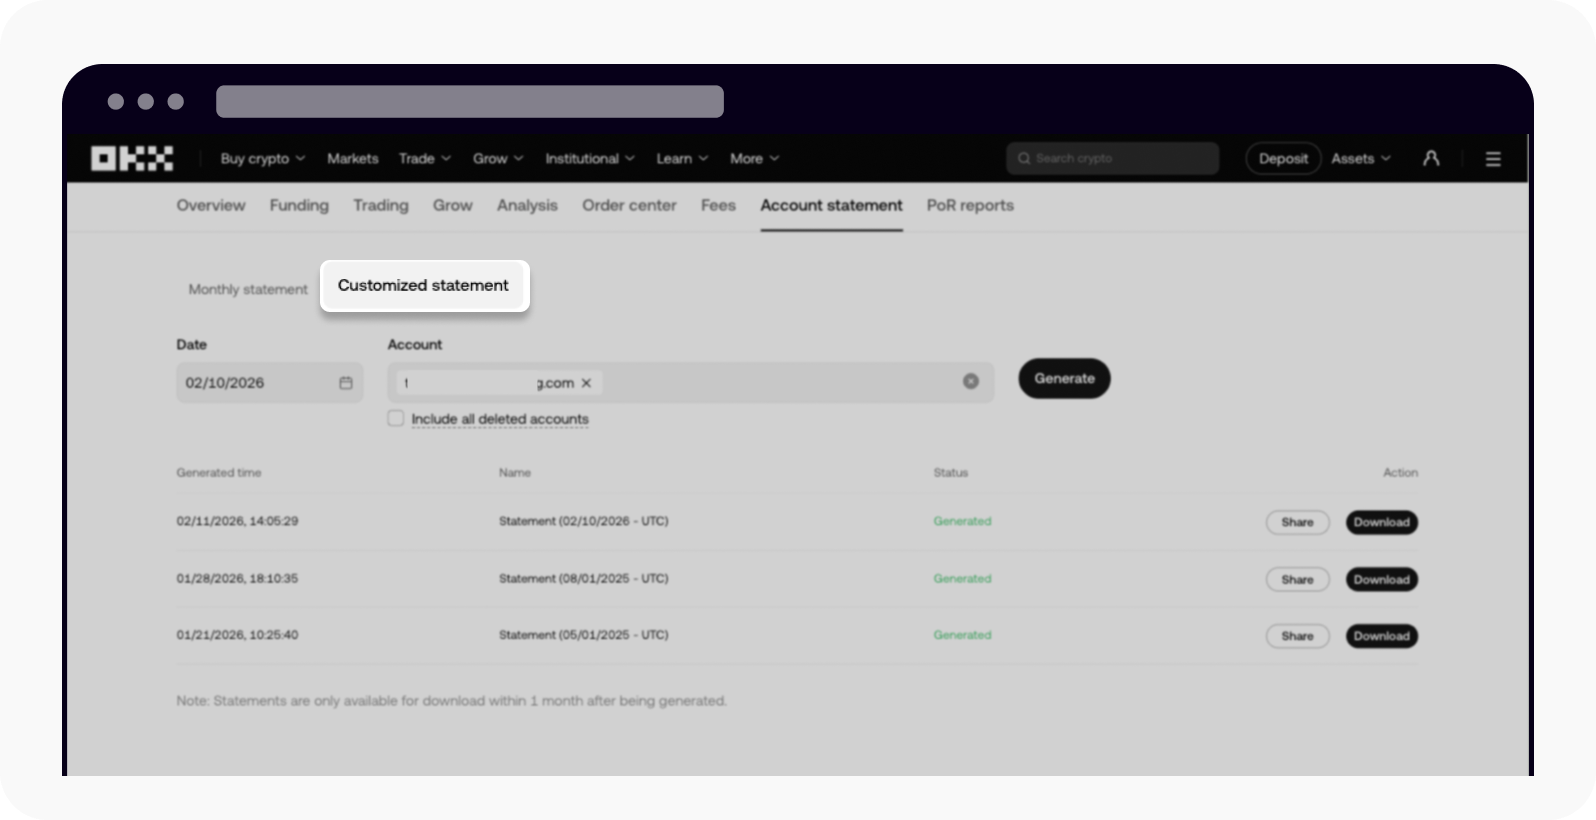
Task: Select generated time 01/28/2026, 18:10:35
Action: click(x=237, y=578)
